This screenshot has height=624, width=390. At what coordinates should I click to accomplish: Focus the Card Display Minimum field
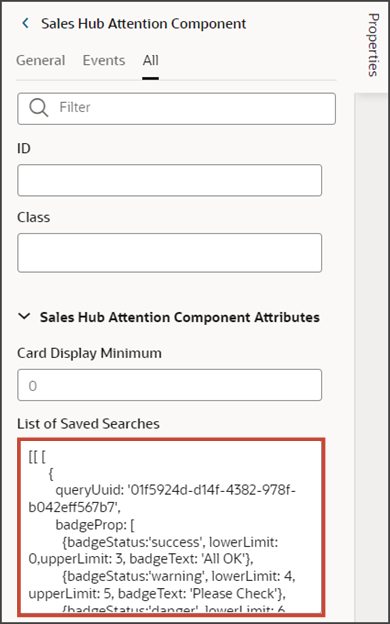170,385
